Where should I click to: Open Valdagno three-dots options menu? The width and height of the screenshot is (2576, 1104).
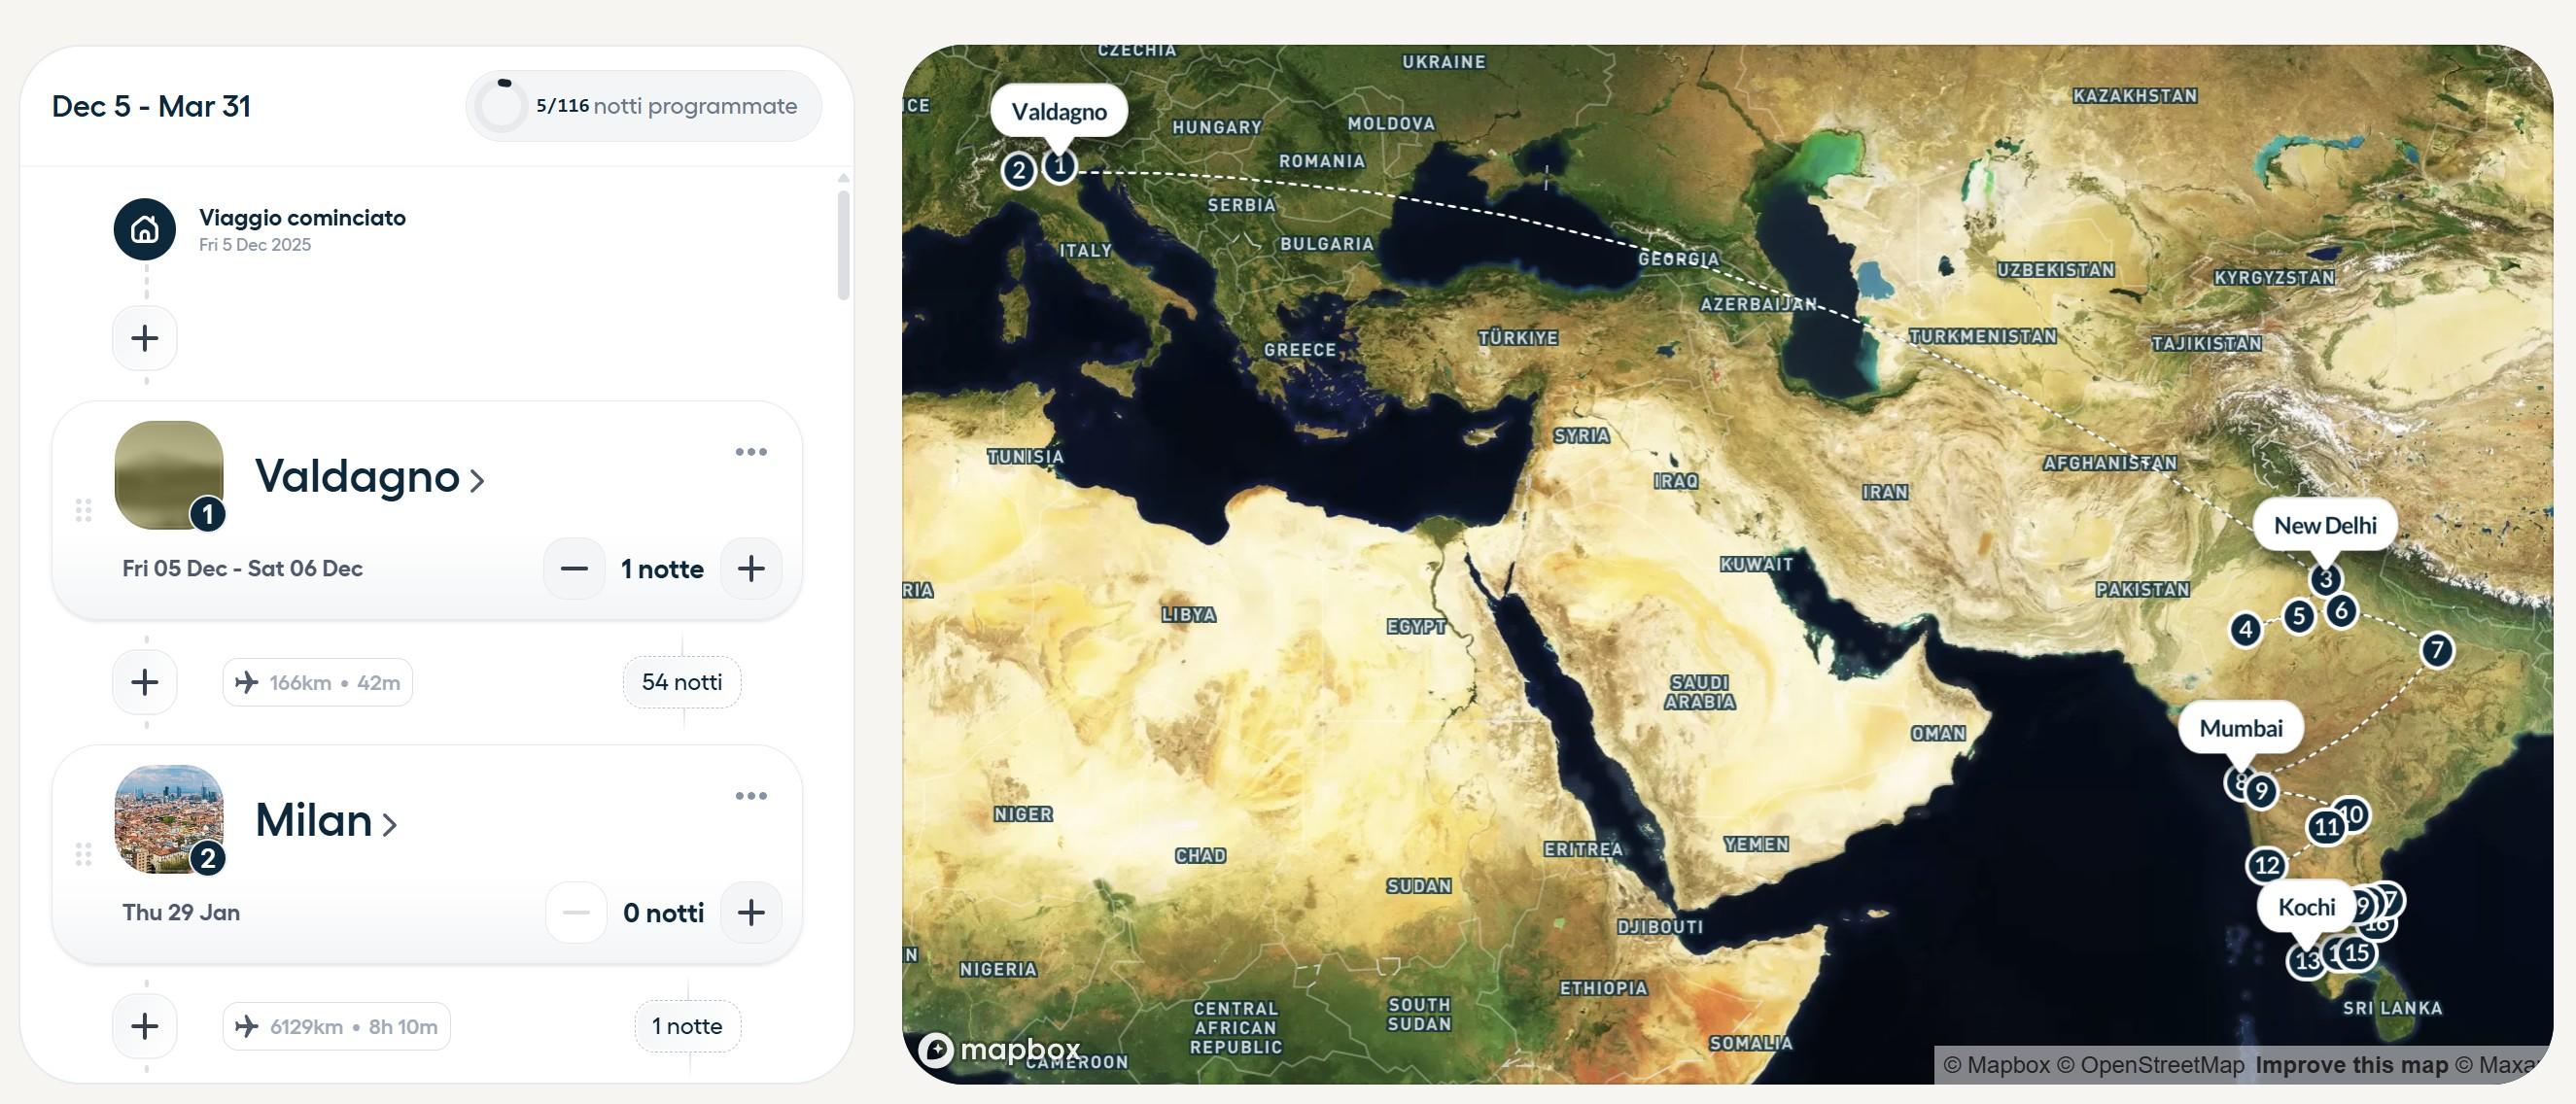coord(750,452)
